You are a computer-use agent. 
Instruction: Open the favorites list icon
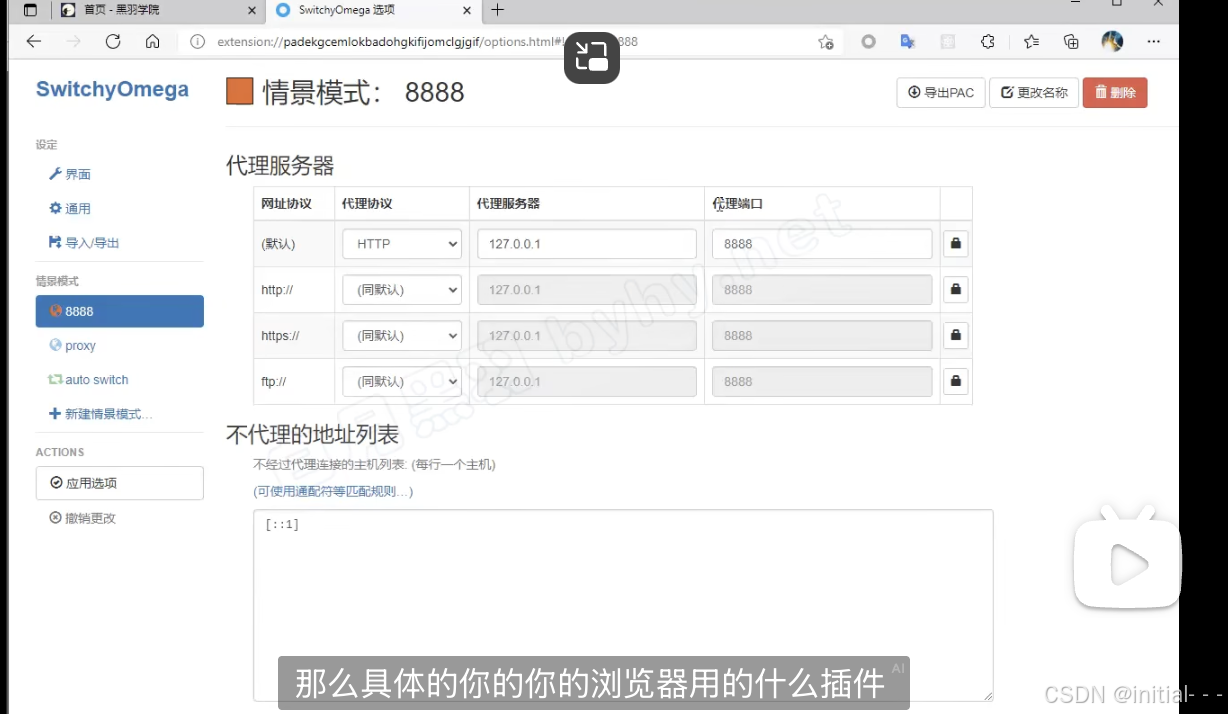(x=1031, y=42)
